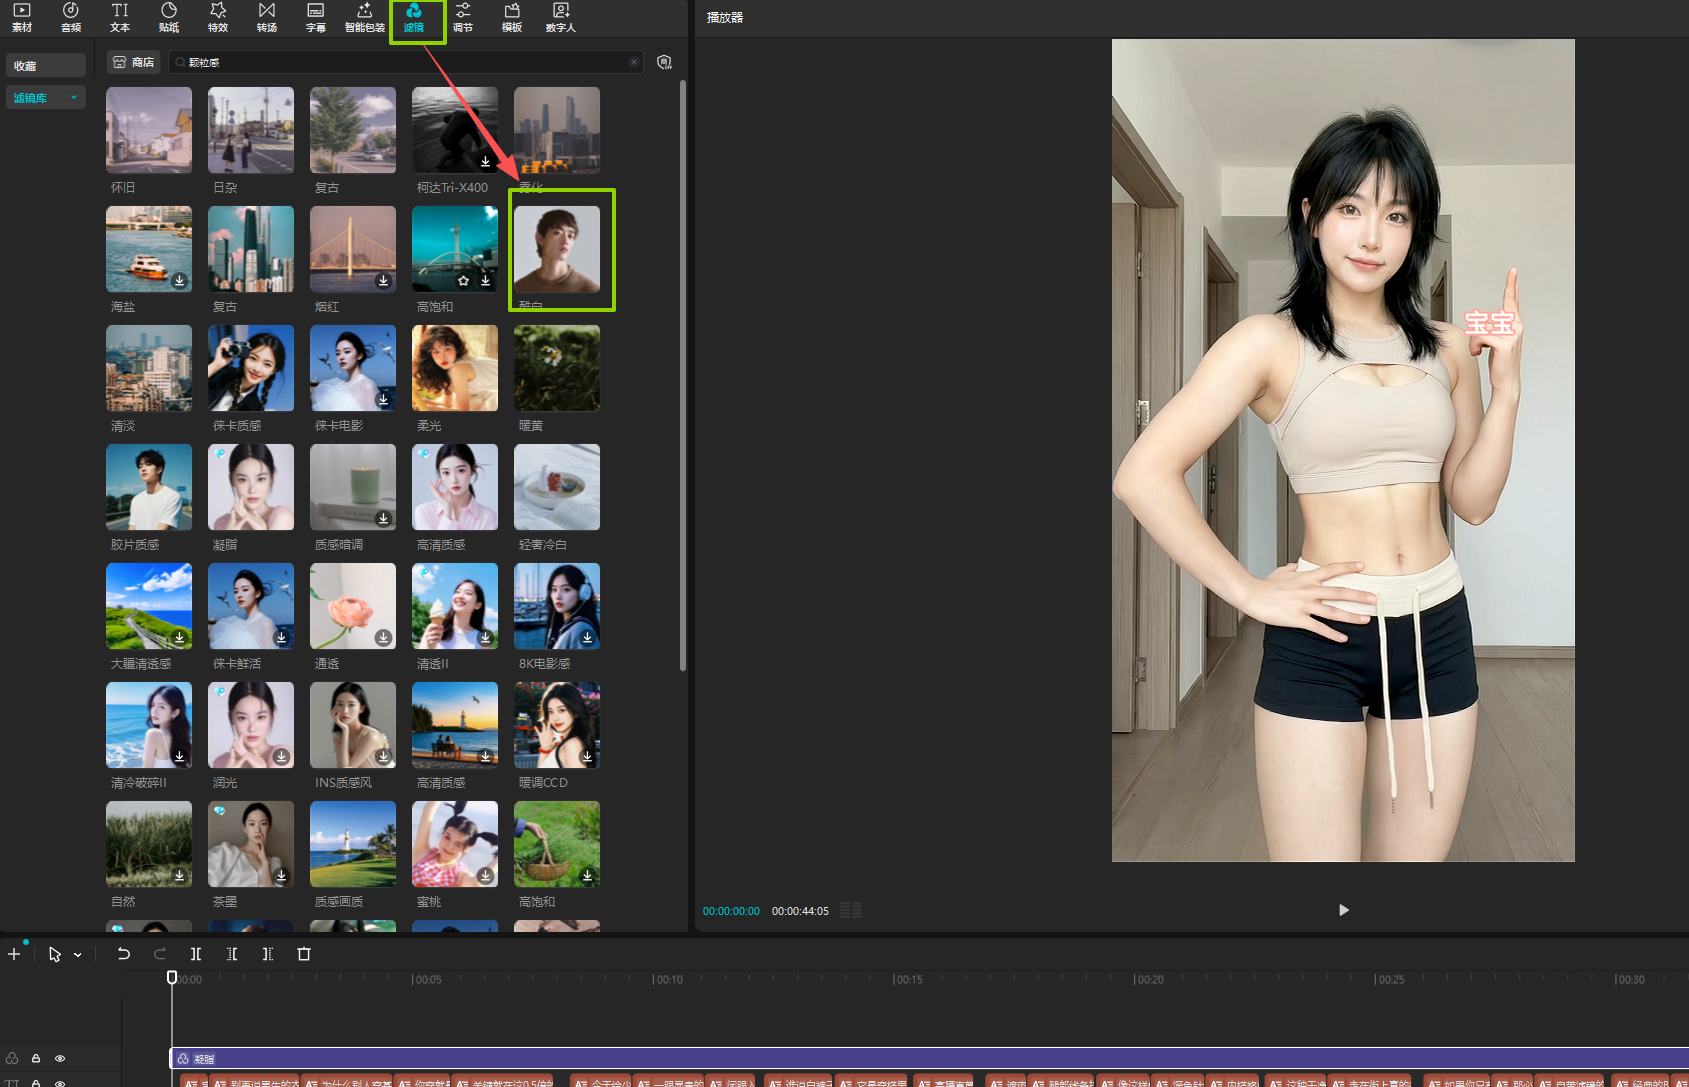Image resolution: width=1689 pixels, height=1087 pixels.
Task: Click the filter panel vertical scrollbar
Action: (683, 375)
